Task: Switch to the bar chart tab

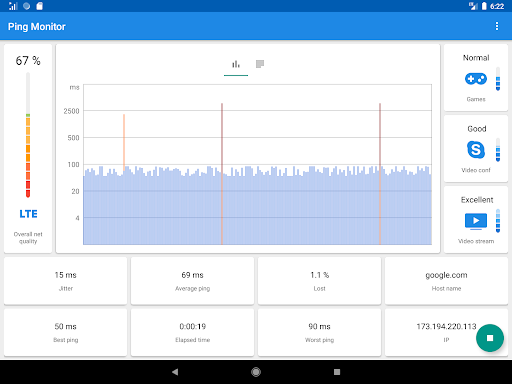Action: (236, 64)
